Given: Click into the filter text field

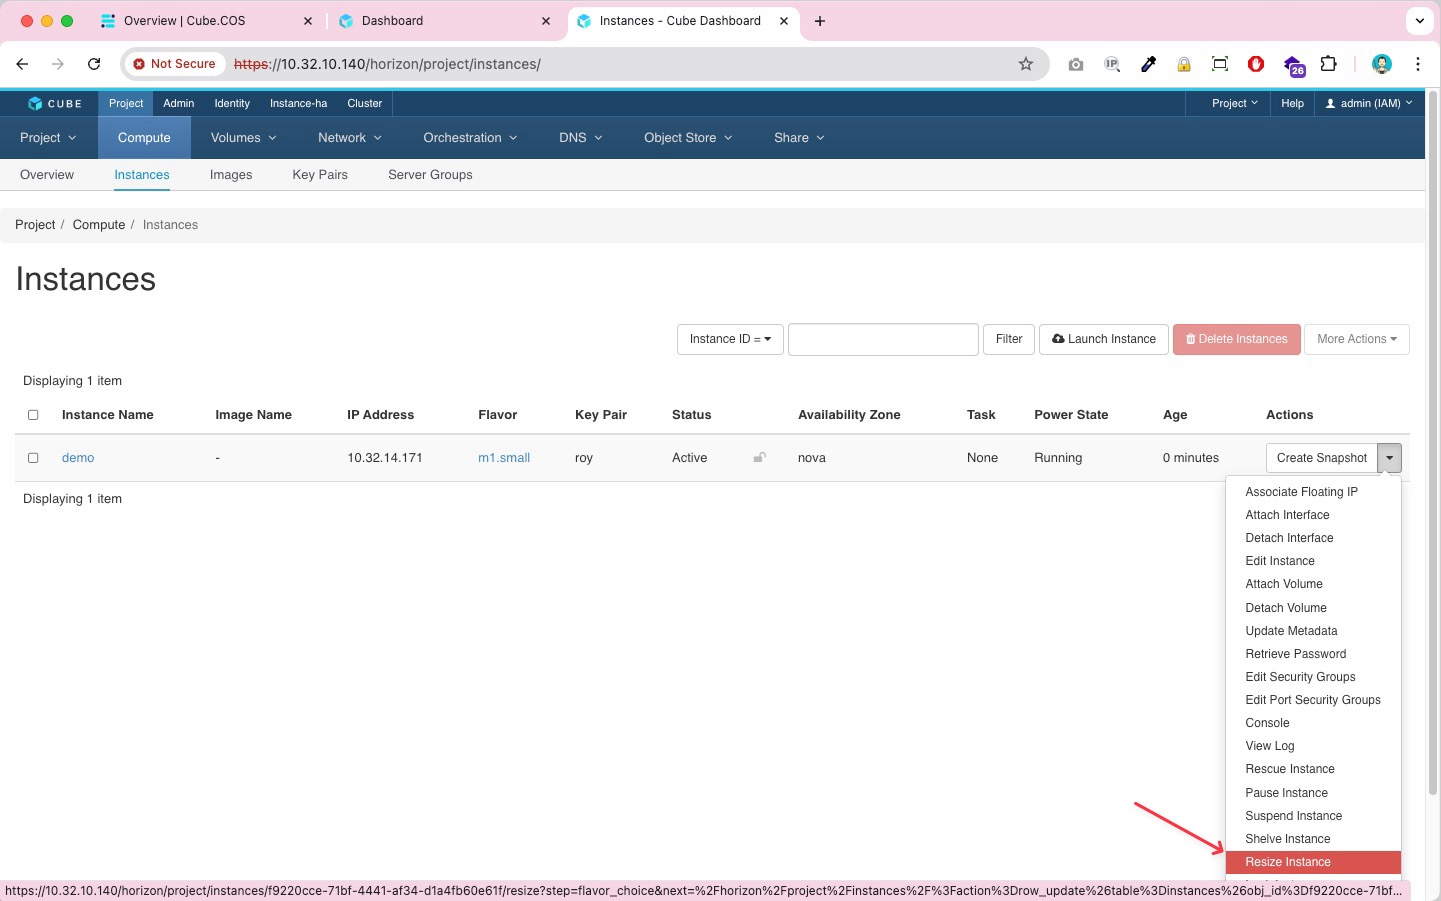Looking at the screenshot, I should pos(883,339).
